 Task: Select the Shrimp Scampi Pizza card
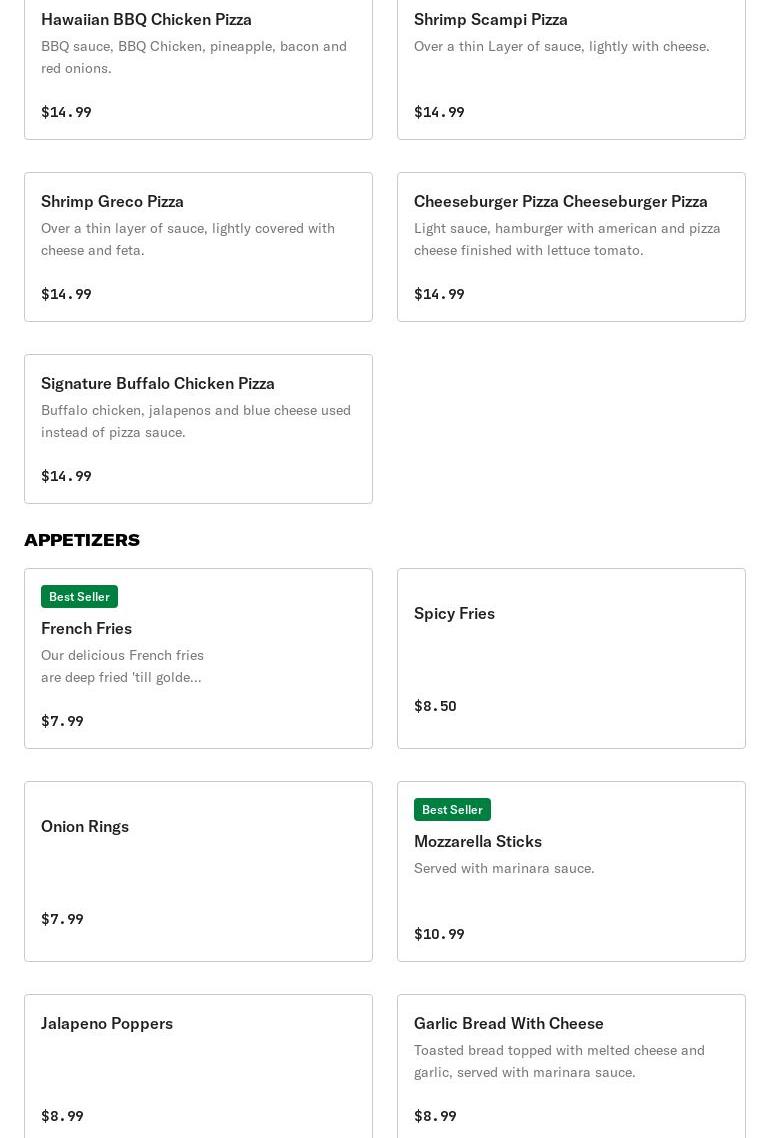[x=571, y=69]
